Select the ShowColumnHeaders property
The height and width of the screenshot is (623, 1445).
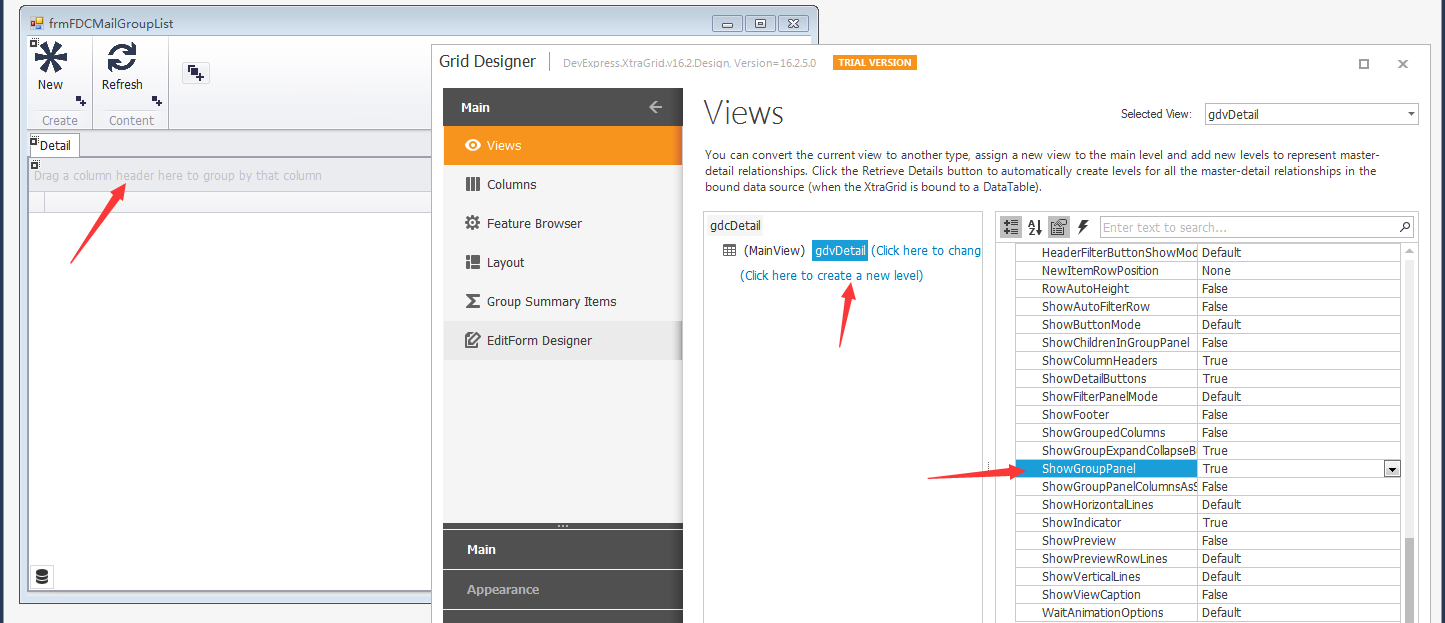(1207, 360)
